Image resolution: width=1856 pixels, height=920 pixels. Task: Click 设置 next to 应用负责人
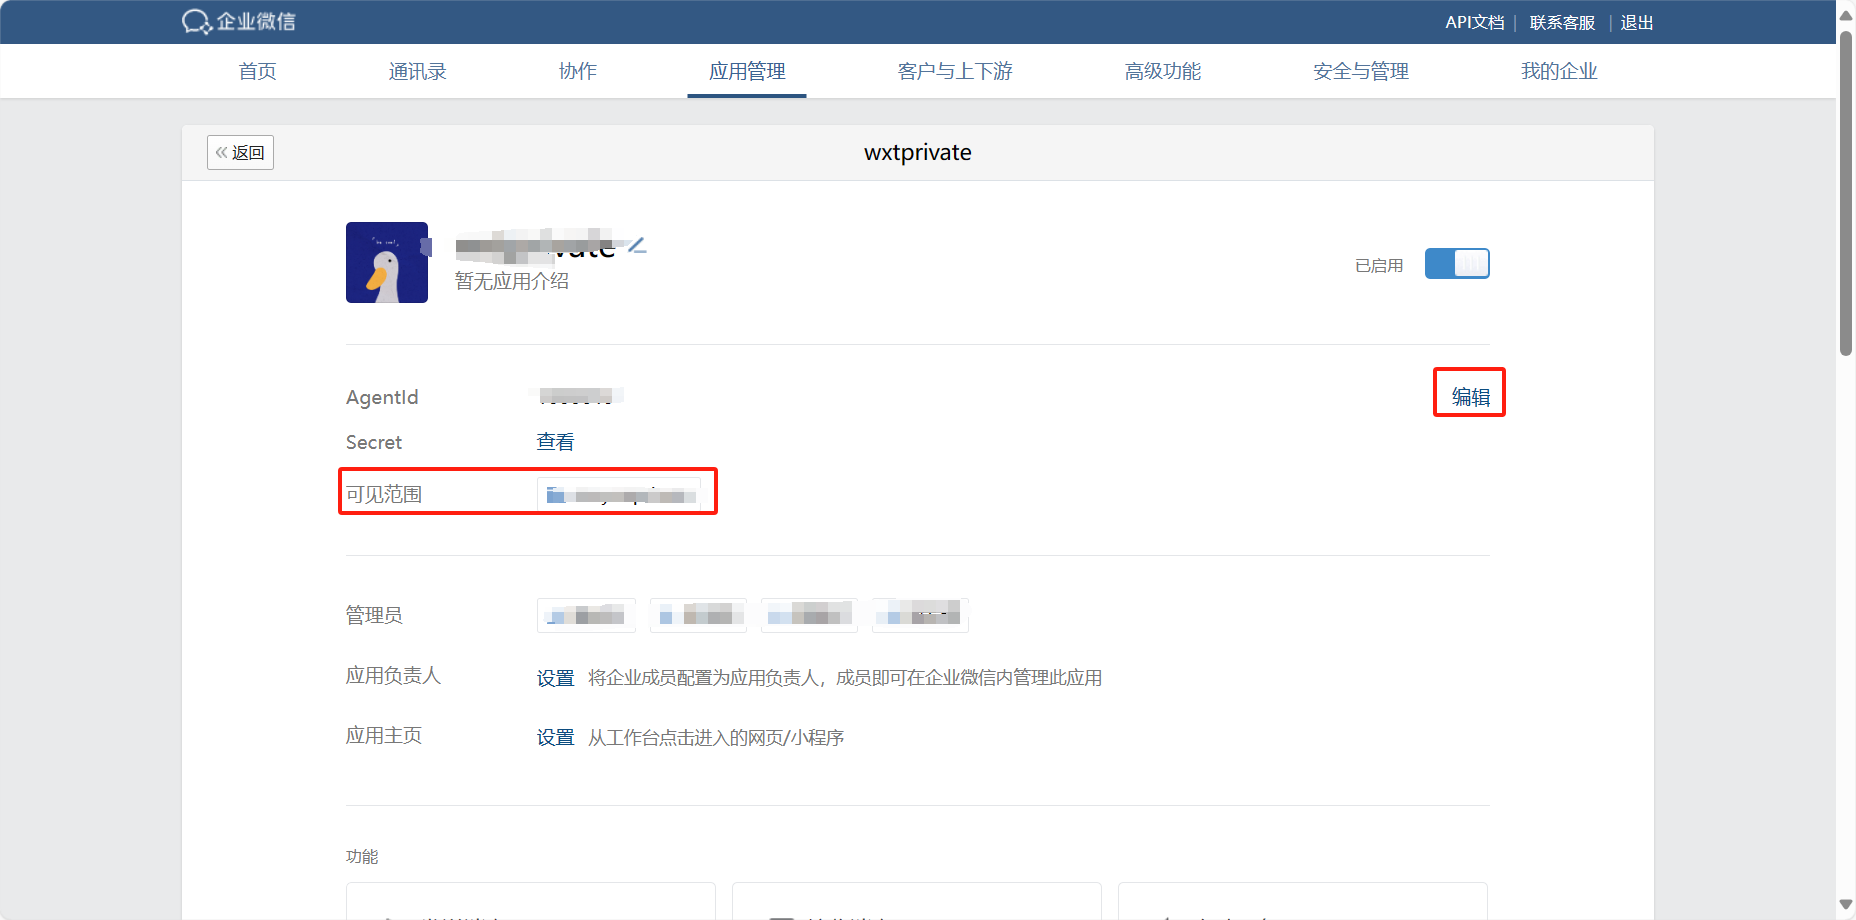pyautogui.click(x=555, y=678)
